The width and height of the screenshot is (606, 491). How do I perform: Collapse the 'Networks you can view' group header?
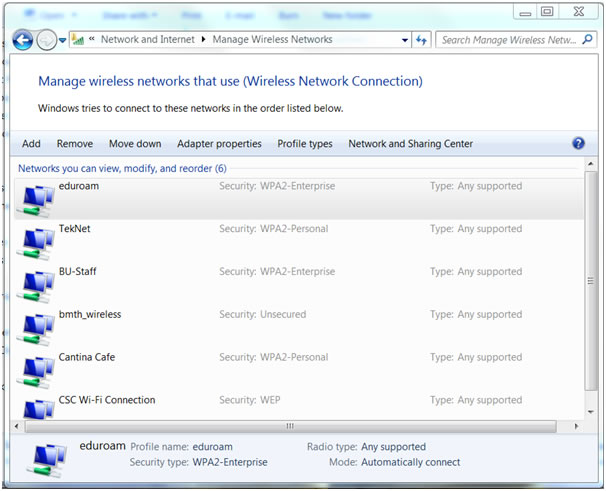[x=122, y=169]
